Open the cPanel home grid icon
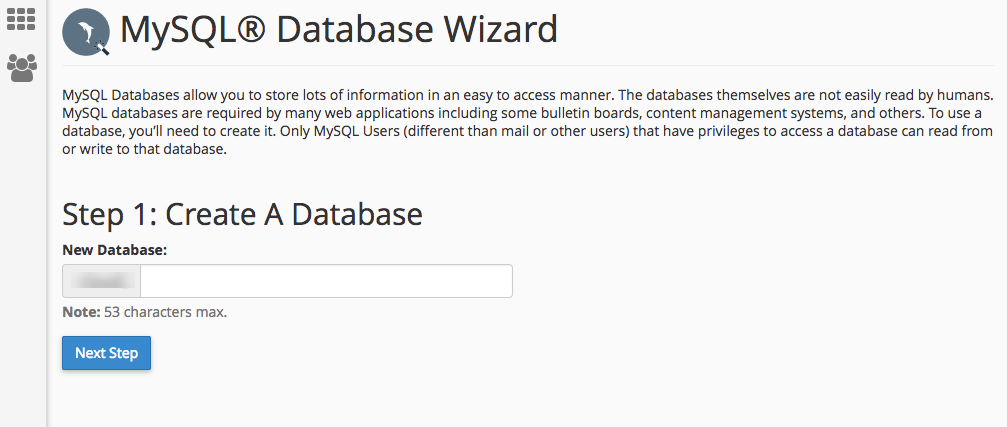This screenshot has width=1007, height=427. (21, 18)
